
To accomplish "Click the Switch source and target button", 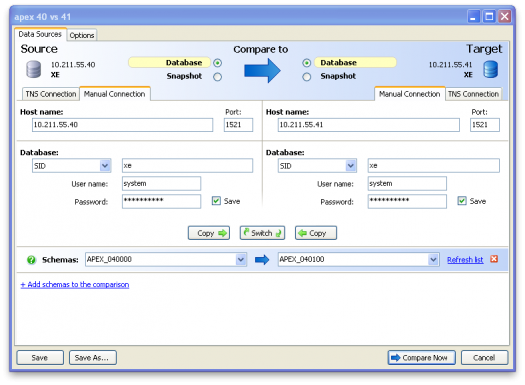I will tap(262, 233).
